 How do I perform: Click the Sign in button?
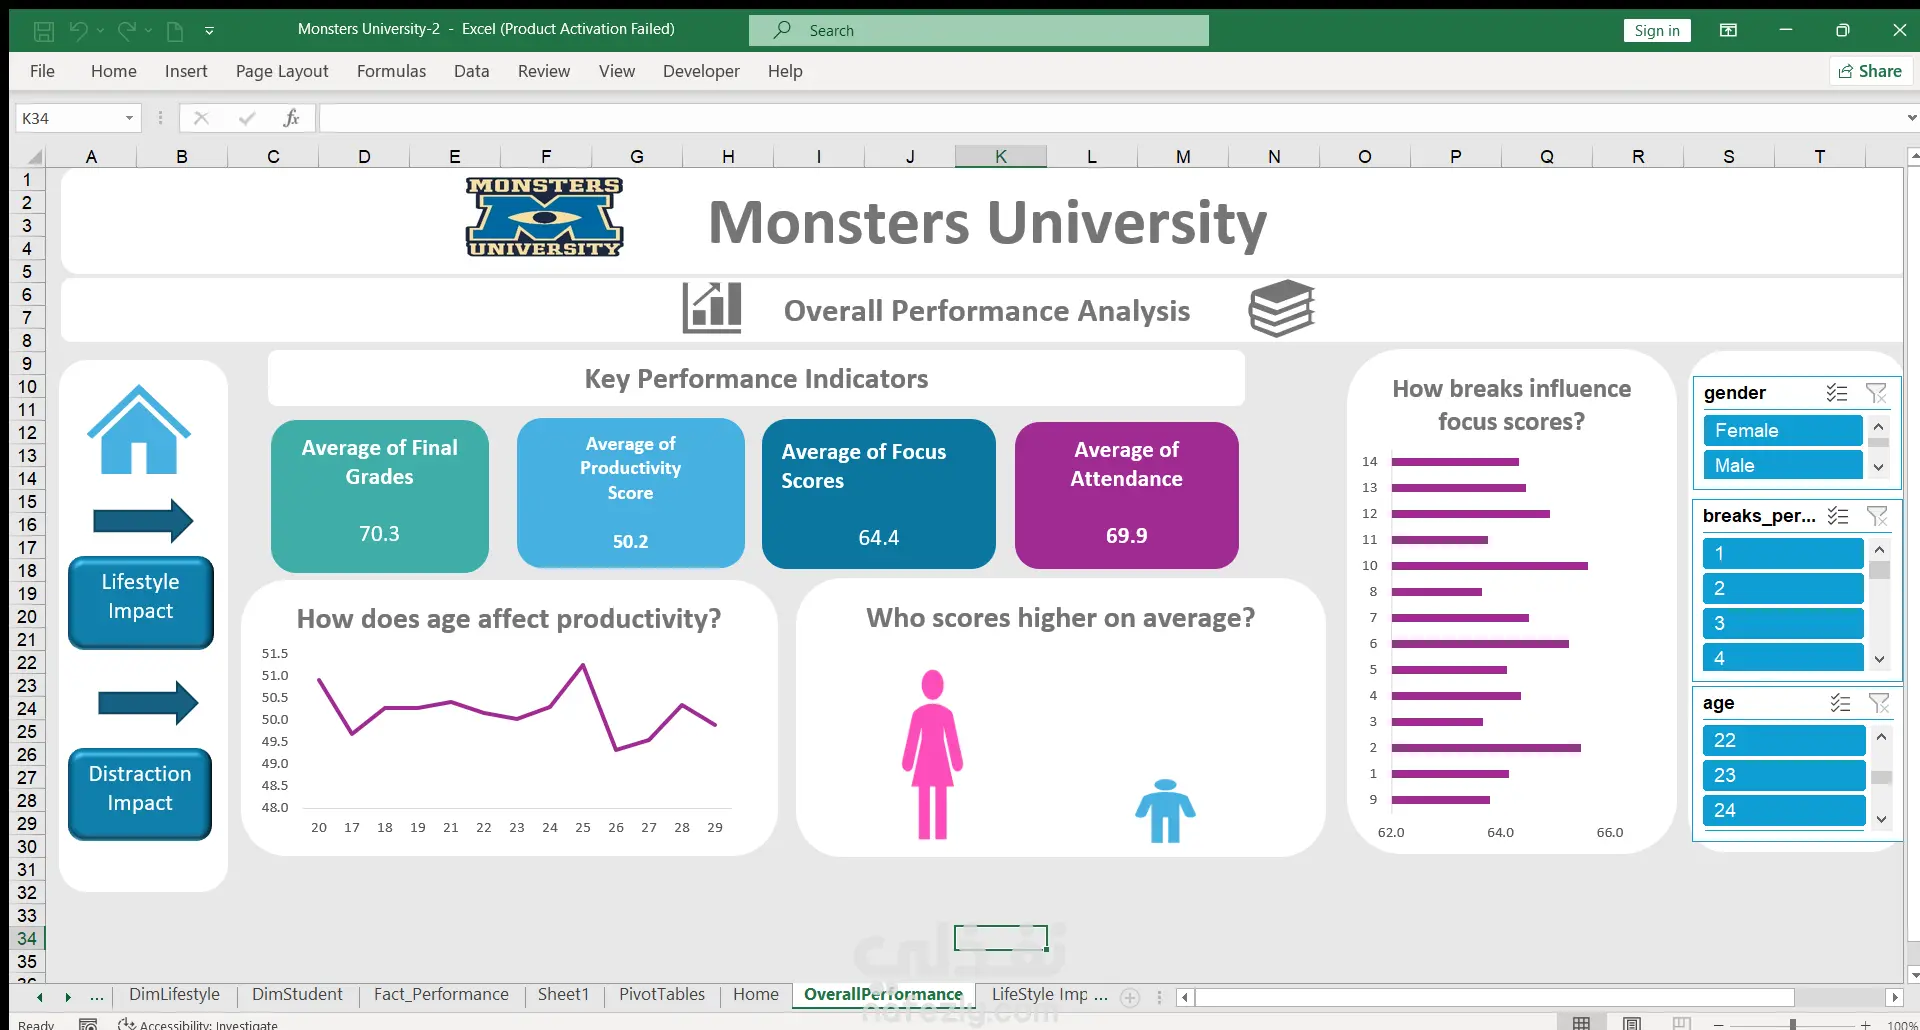tap(1657, 30)
